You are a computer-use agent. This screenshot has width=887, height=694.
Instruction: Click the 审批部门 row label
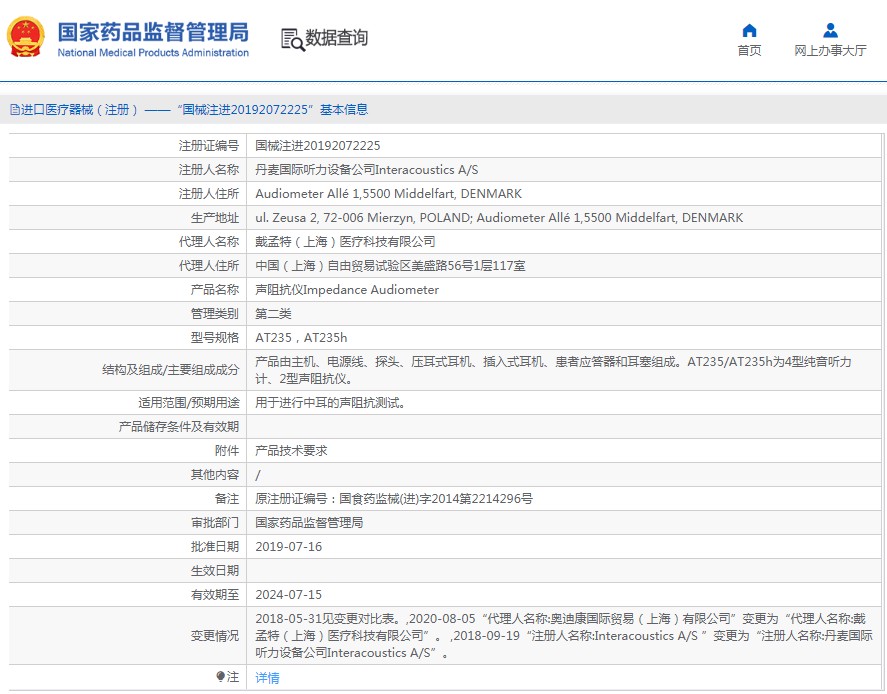(x=215, y=523)
